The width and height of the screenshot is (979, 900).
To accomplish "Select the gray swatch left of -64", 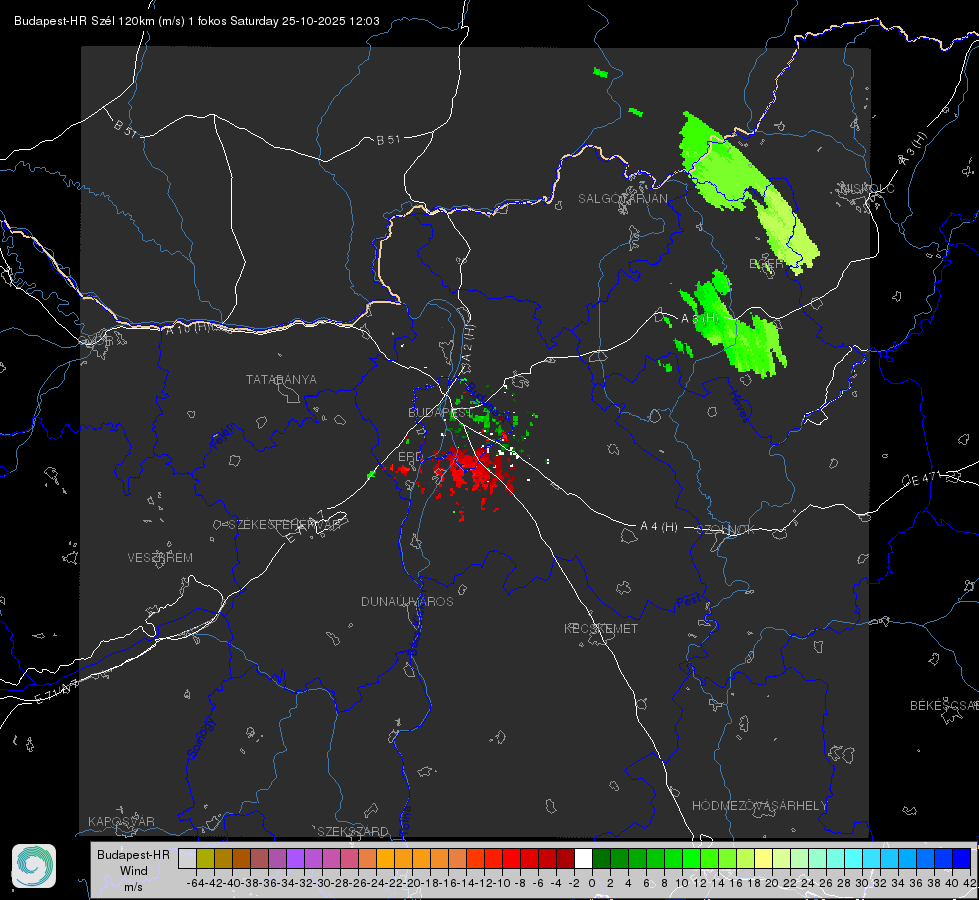I will 187,858.
